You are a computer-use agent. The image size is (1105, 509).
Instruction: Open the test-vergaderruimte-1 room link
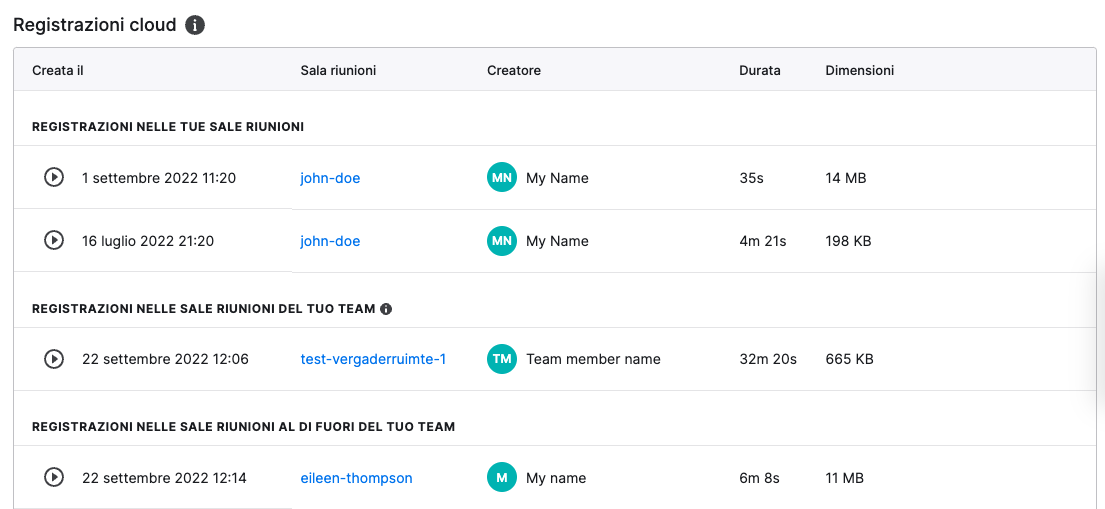point(373,360)
